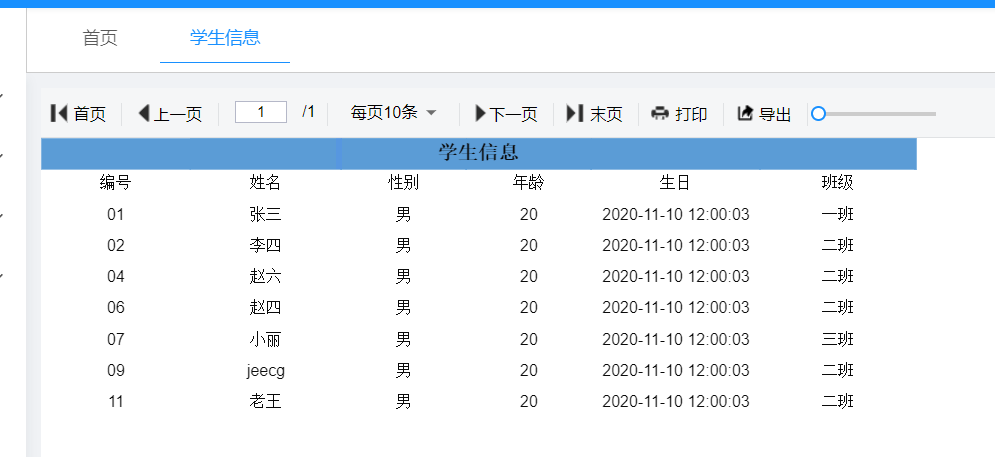Screen dimensions: 995x457
Task: Click the 性别 column header
Action: pos(404,183)
